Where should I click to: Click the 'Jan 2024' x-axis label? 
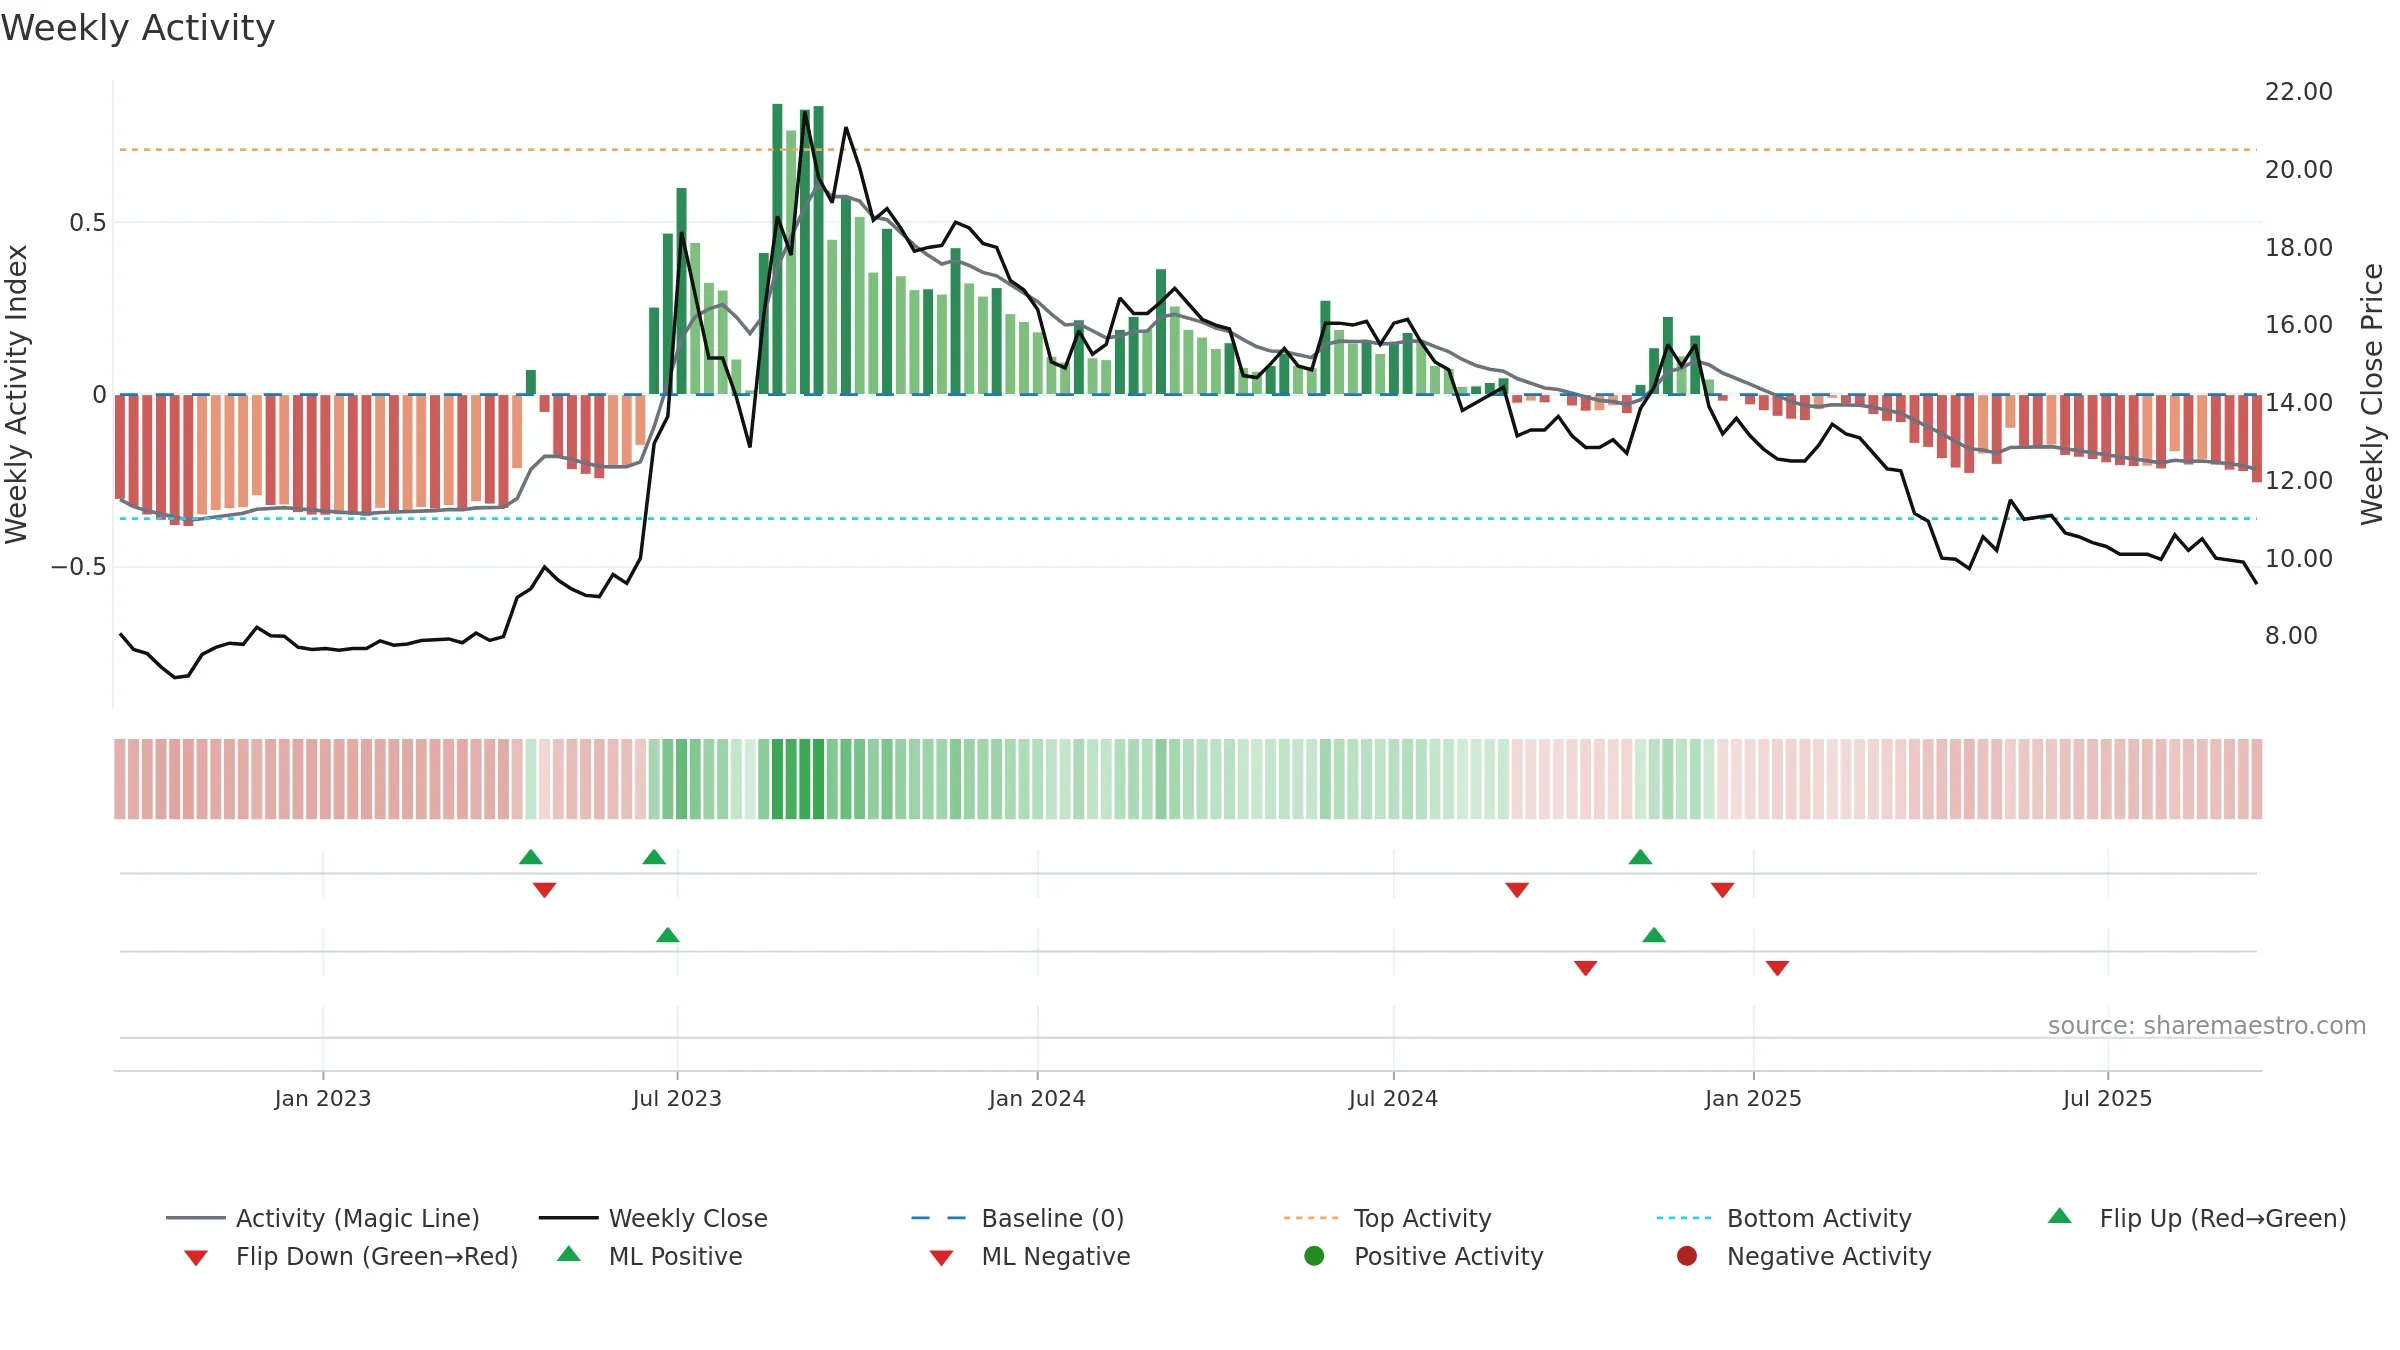pyautogui.click(x=1037, y=1098)
